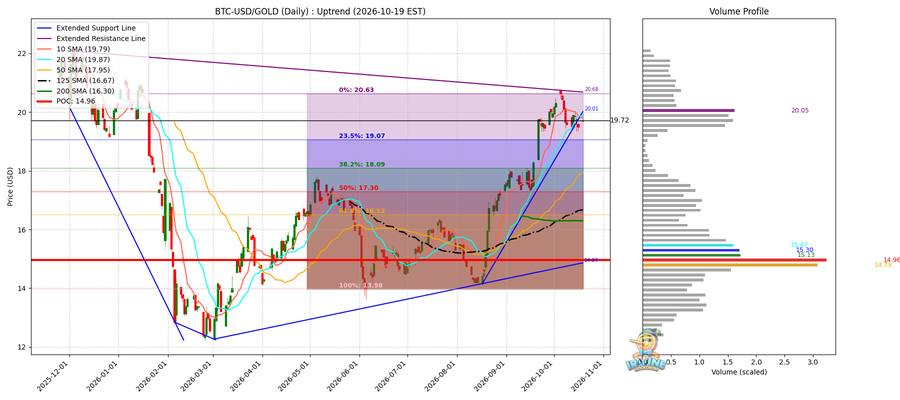Click the resistance value label '20.68'
Image resolution: width=900 pixels, height=400 pixels.
(x=592, y=90)
